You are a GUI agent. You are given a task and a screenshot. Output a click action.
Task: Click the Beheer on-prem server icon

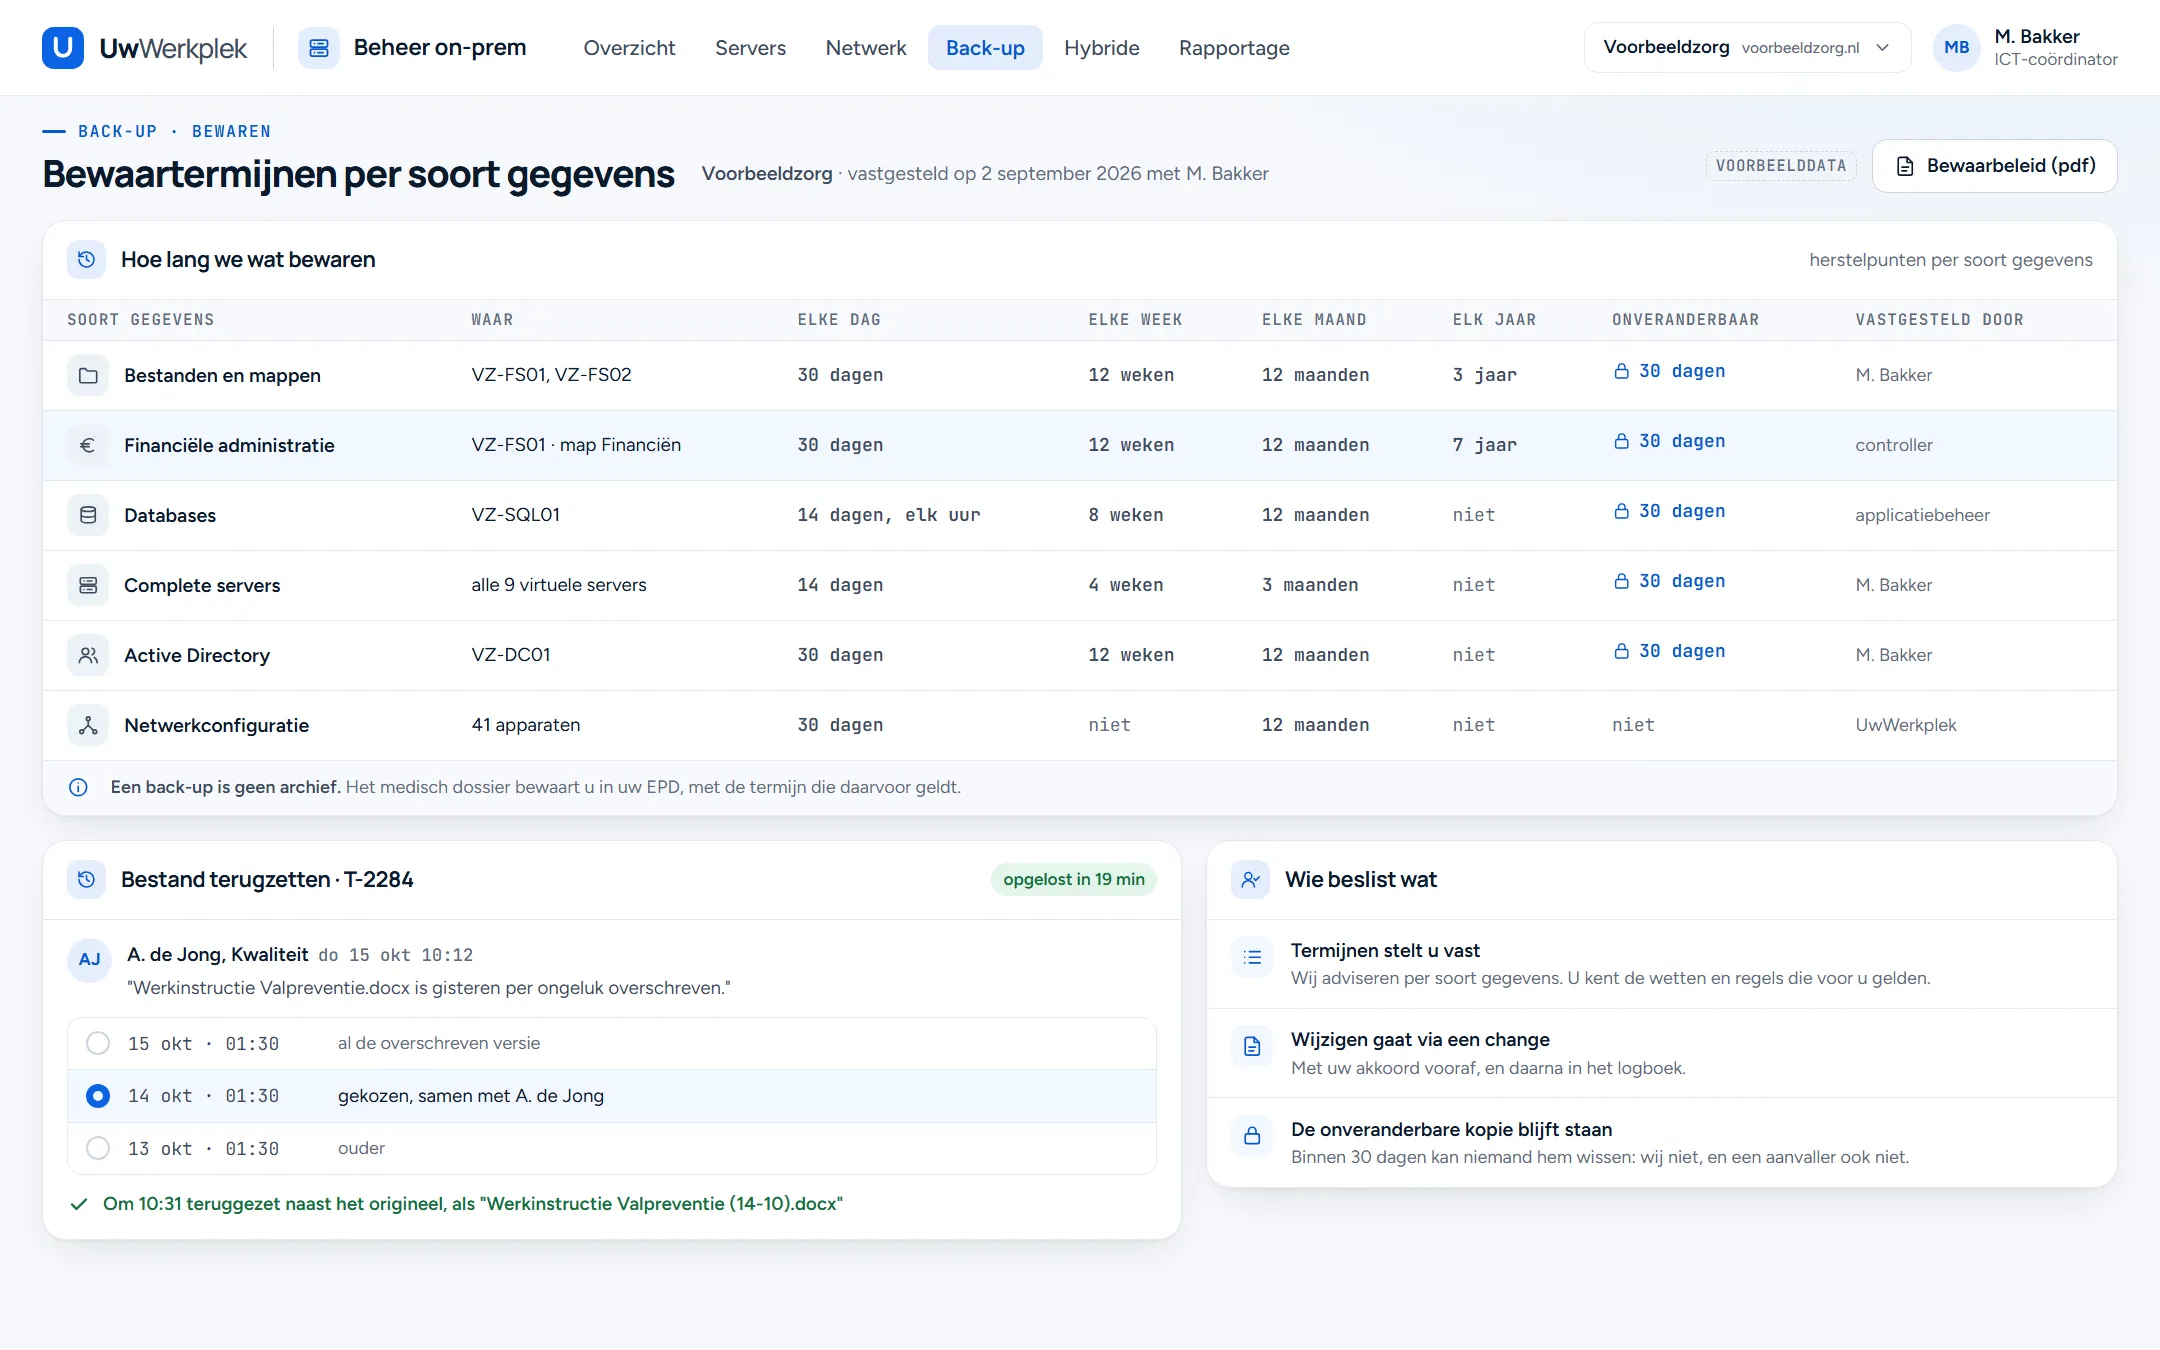(x=319, y=47)
